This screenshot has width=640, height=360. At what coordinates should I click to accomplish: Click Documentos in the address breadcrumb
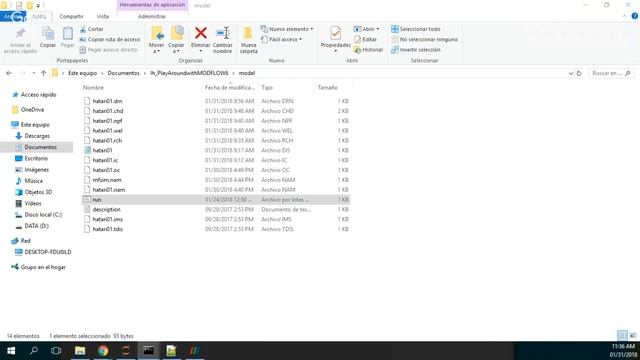tap(123, 73)
